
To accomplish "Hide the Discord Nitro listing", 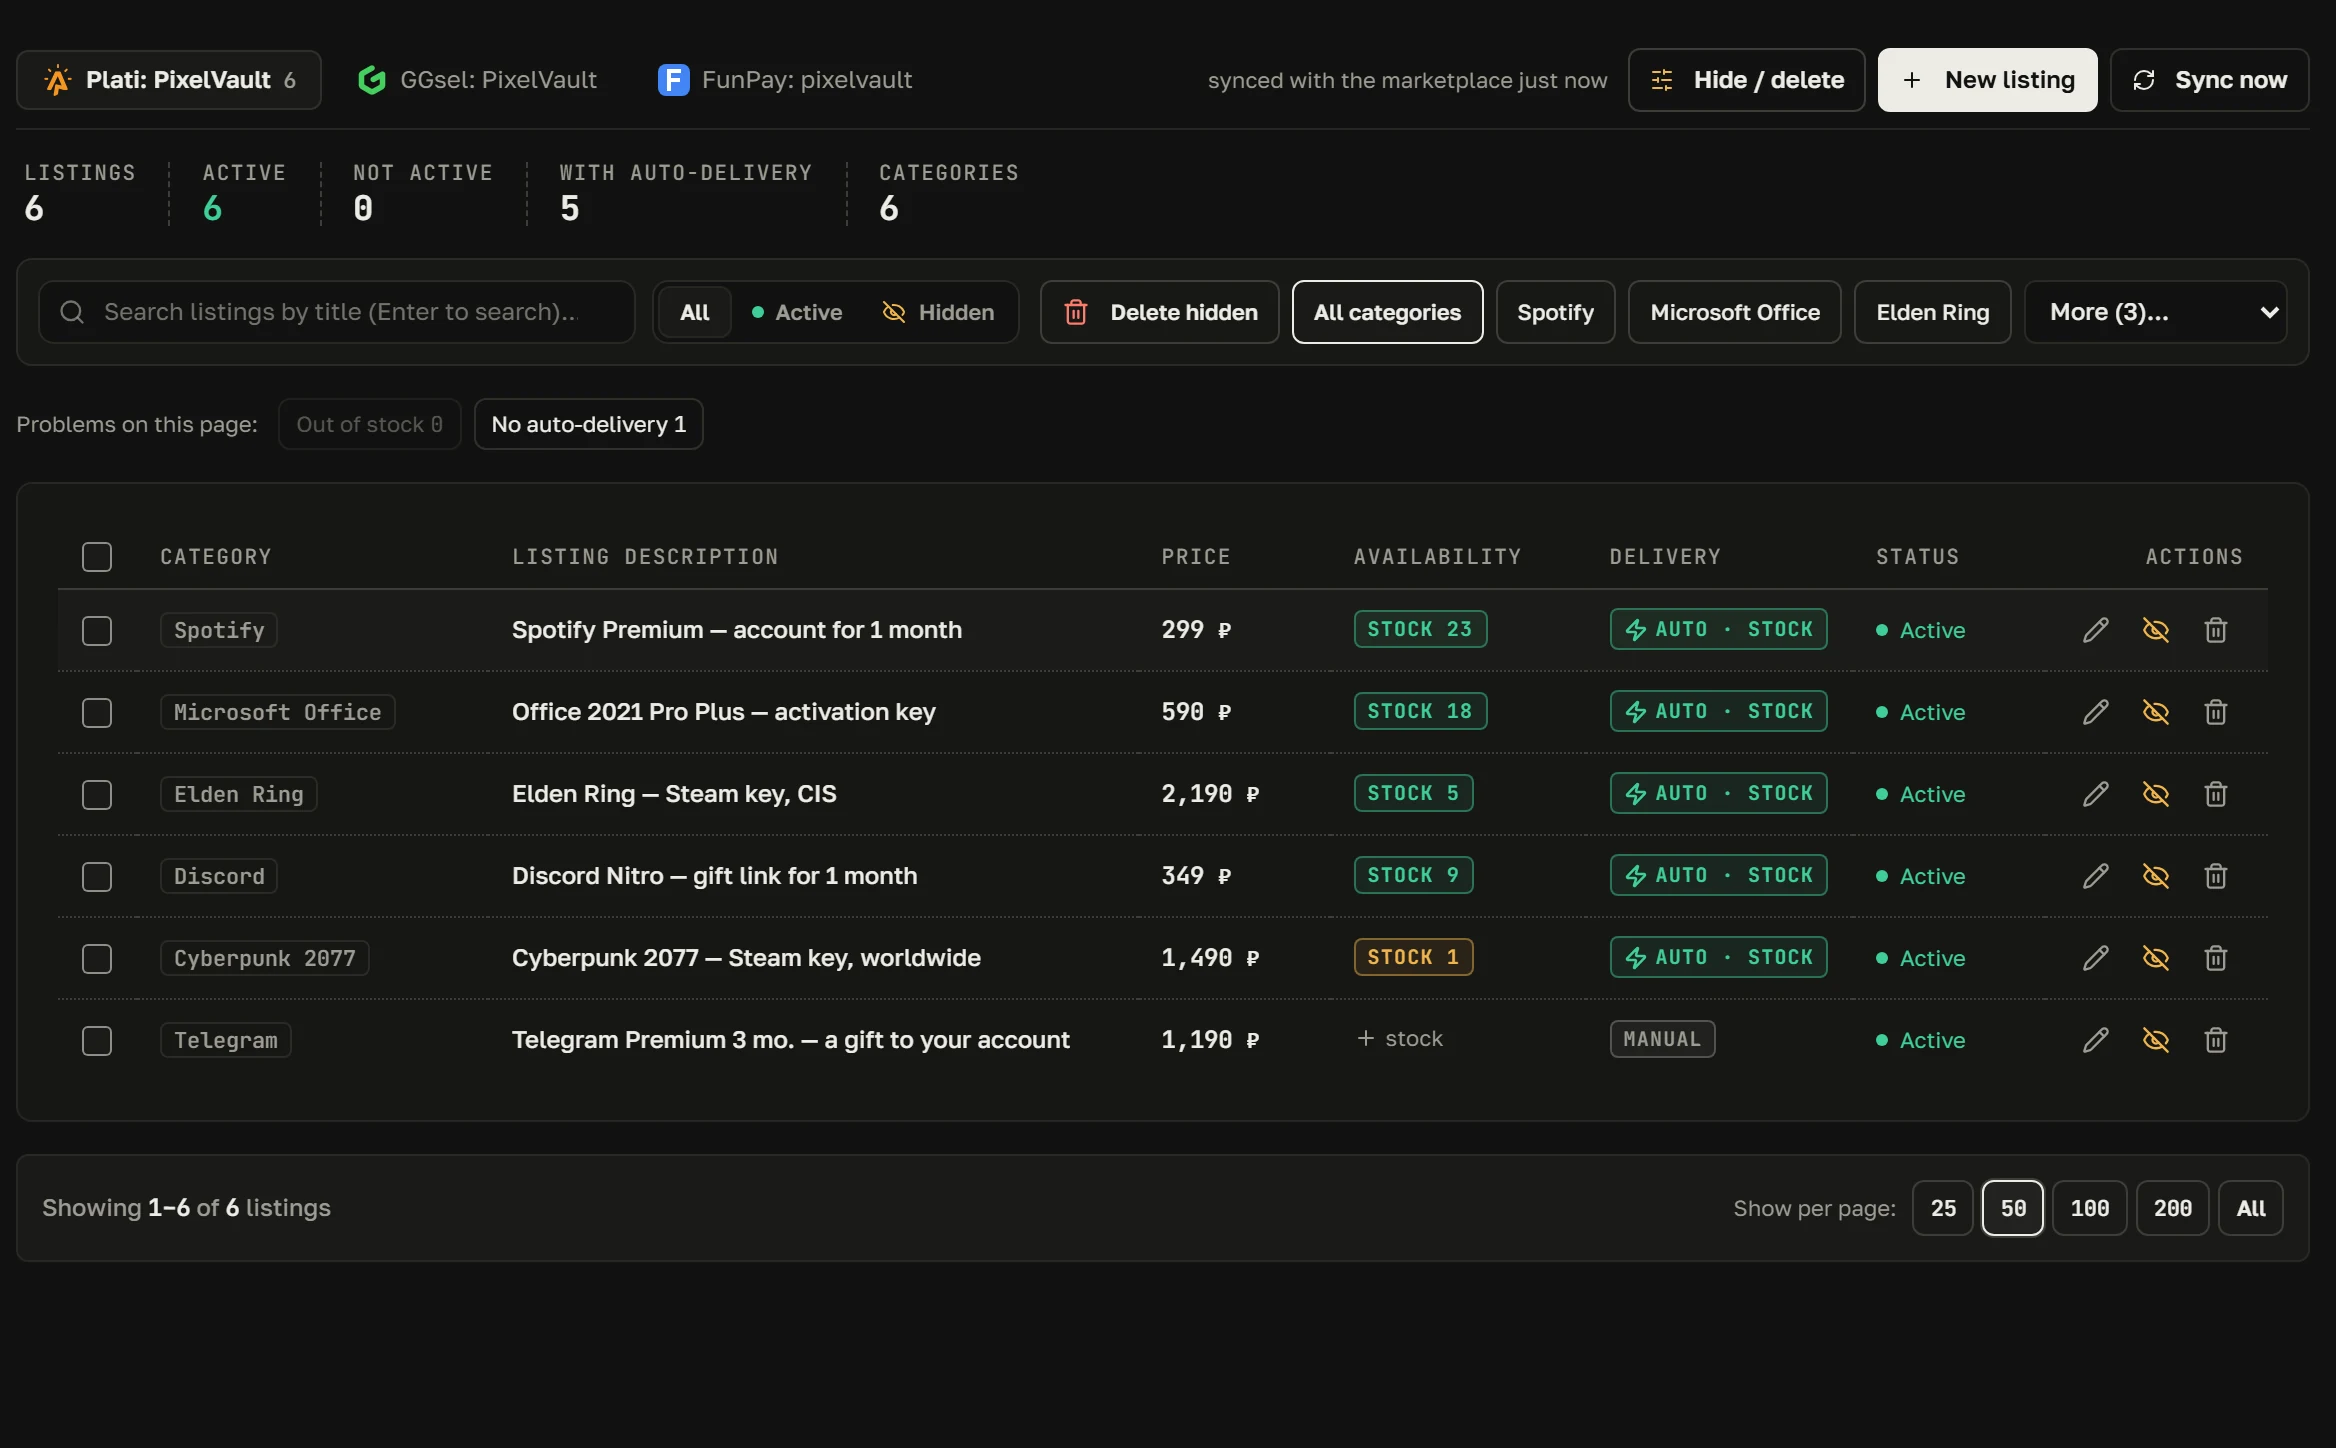I will [x=2155, y=876].
